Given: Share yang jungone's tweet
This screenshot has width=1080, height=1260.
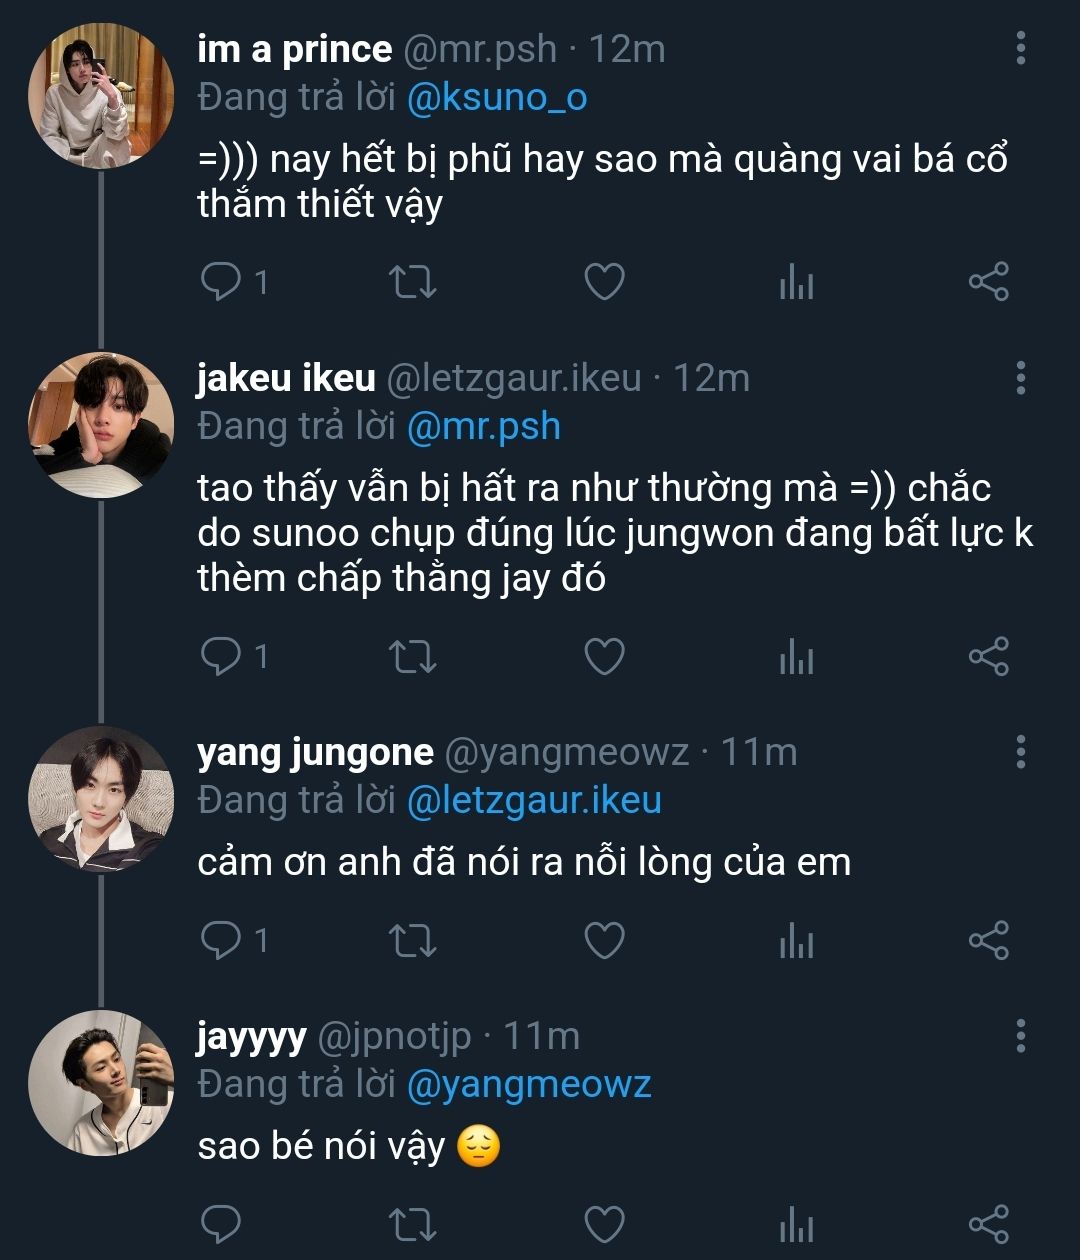Looking at the screenshot, I should tap(988, 940).
